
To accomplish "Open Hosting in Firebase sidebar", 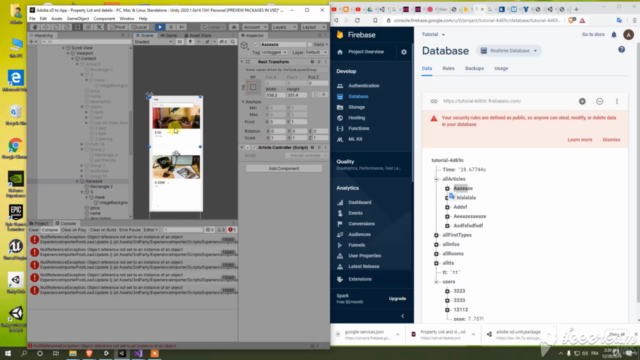I will coord(356,118).
